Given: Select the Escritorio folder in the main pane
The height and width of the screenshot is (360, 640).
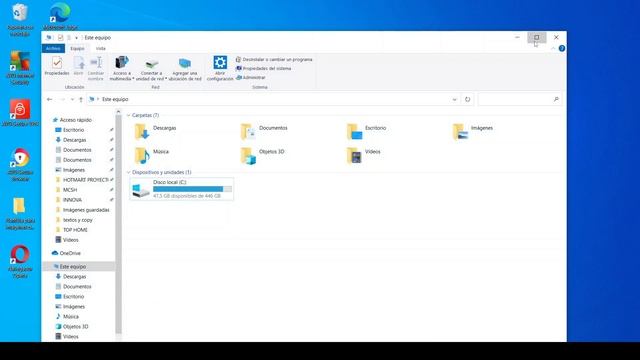Looking at the screenshot, I should click(366, 131).
